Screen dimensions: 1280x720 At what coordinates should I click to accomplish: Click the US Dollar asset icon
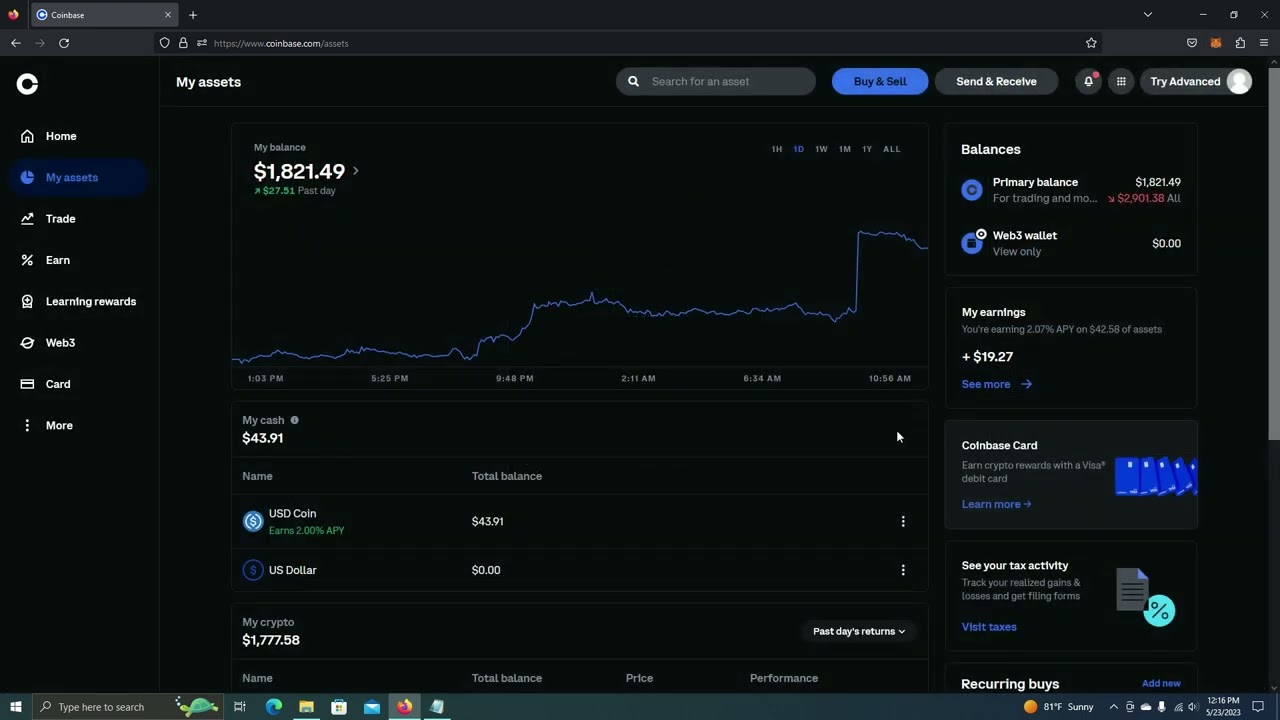coord(253,570)
